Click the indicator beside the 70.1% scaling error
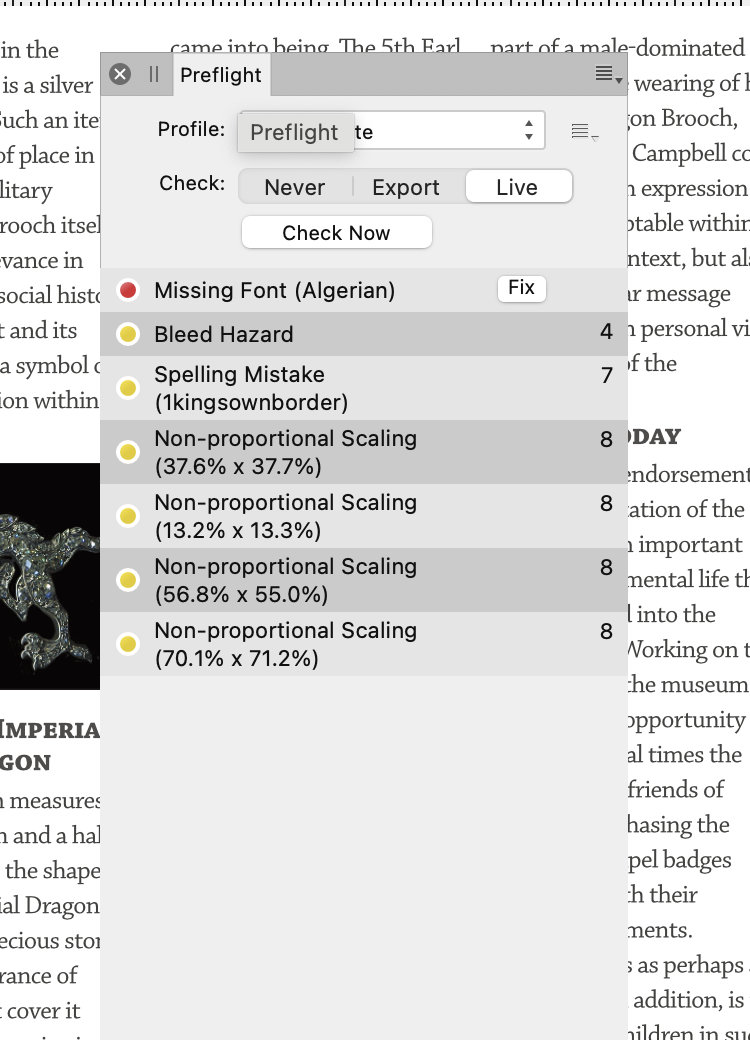Screen dimensions: 750x1040 (x=127, y=644)
